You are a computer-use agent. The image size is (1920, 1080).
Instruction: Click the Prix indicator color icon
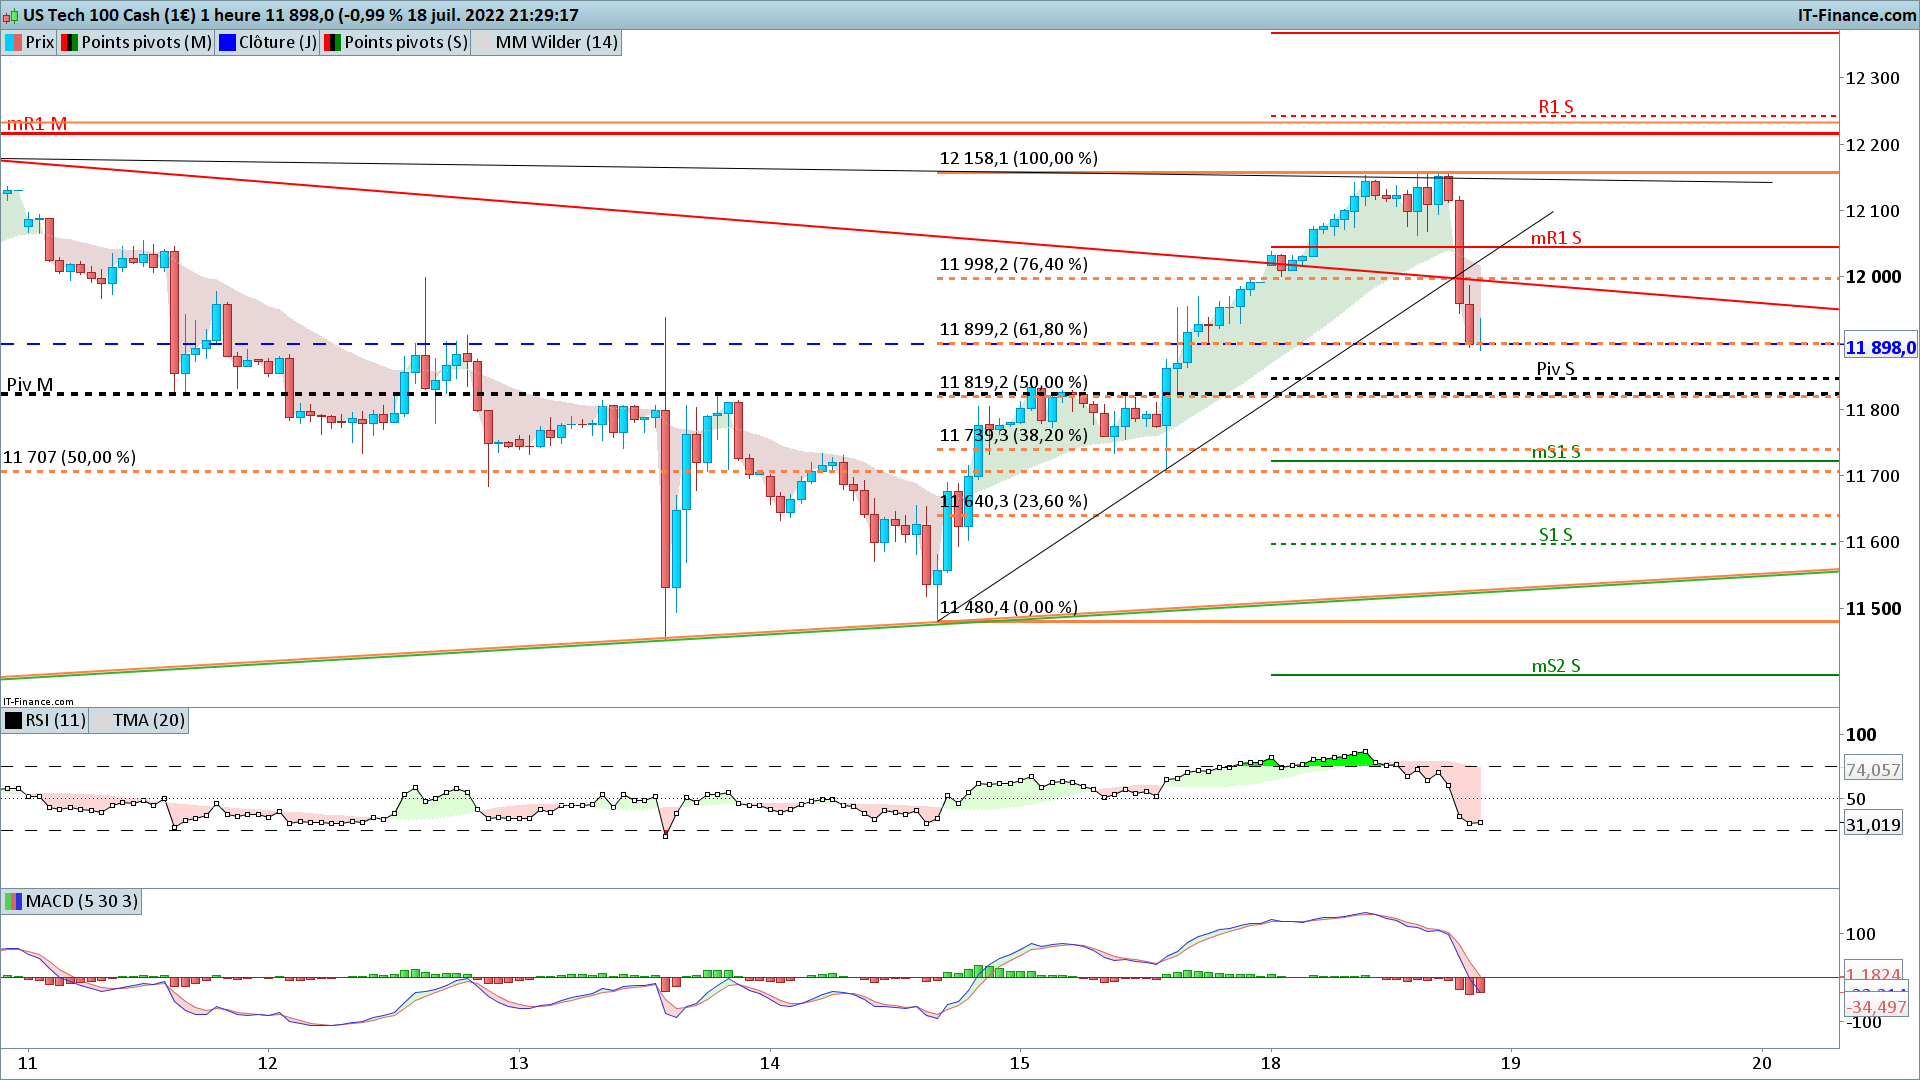tap(13, 42)
